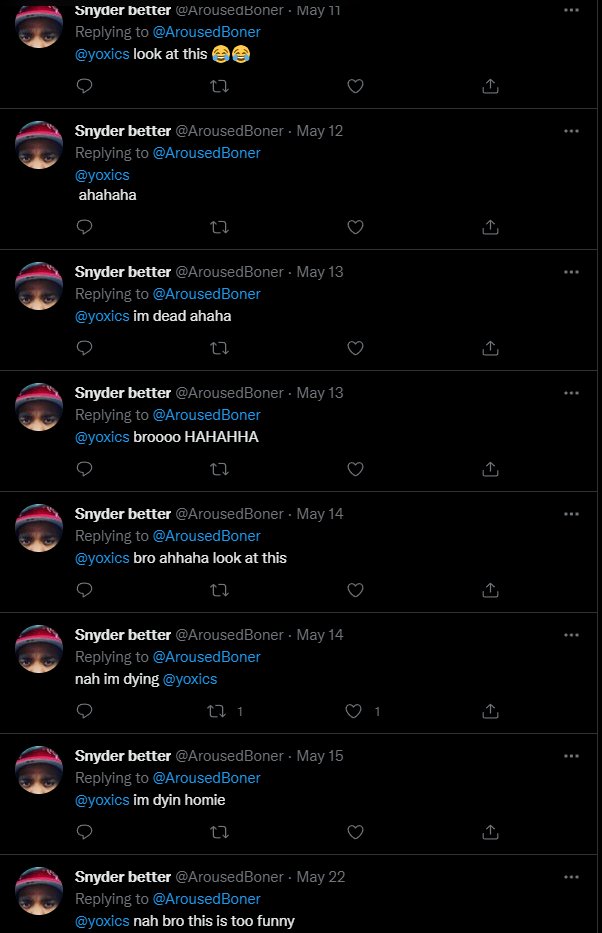
Task: Click @ArousedBoner reply link in May 12 tweet
Action: tap(206, 153)
